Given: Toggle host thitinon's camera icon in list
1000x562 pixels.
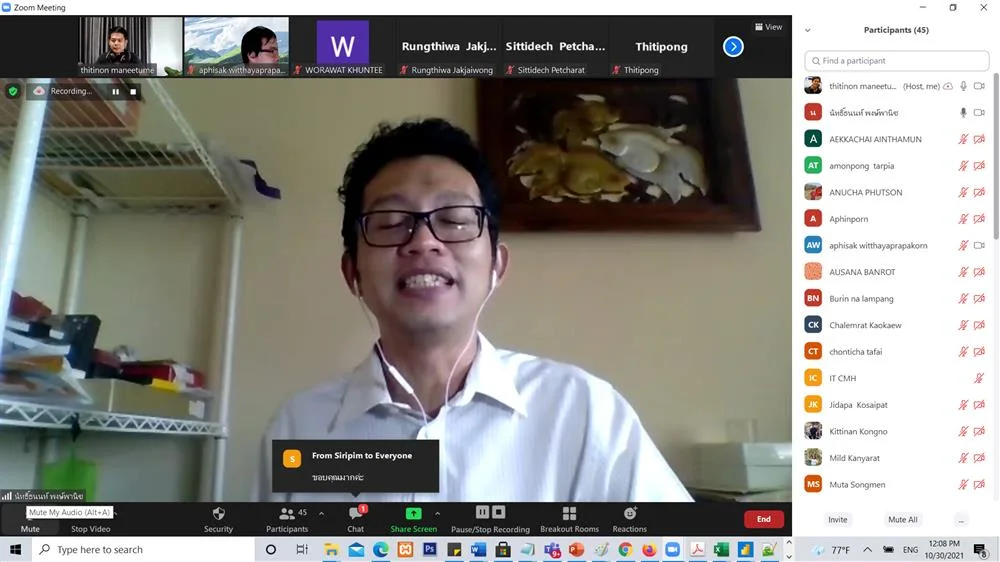Looking at the screenshot, I should [x=979, y=86].
